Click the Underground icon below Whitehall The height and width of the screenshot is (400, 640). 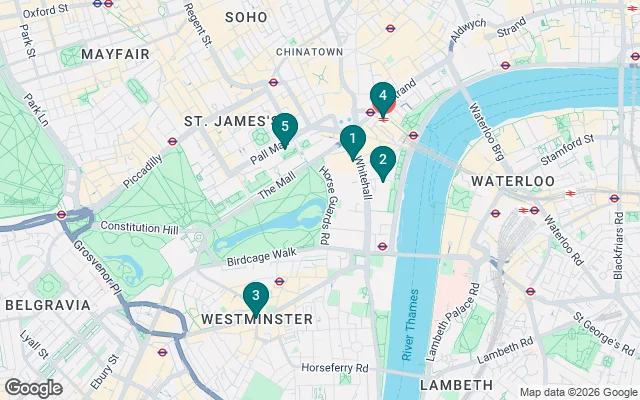(x=382, y=246)
